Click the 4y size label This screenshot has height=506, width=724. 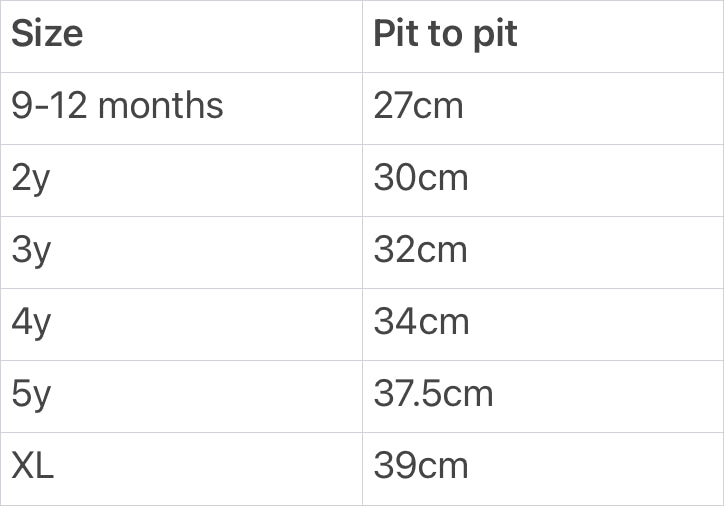[30, 323]
